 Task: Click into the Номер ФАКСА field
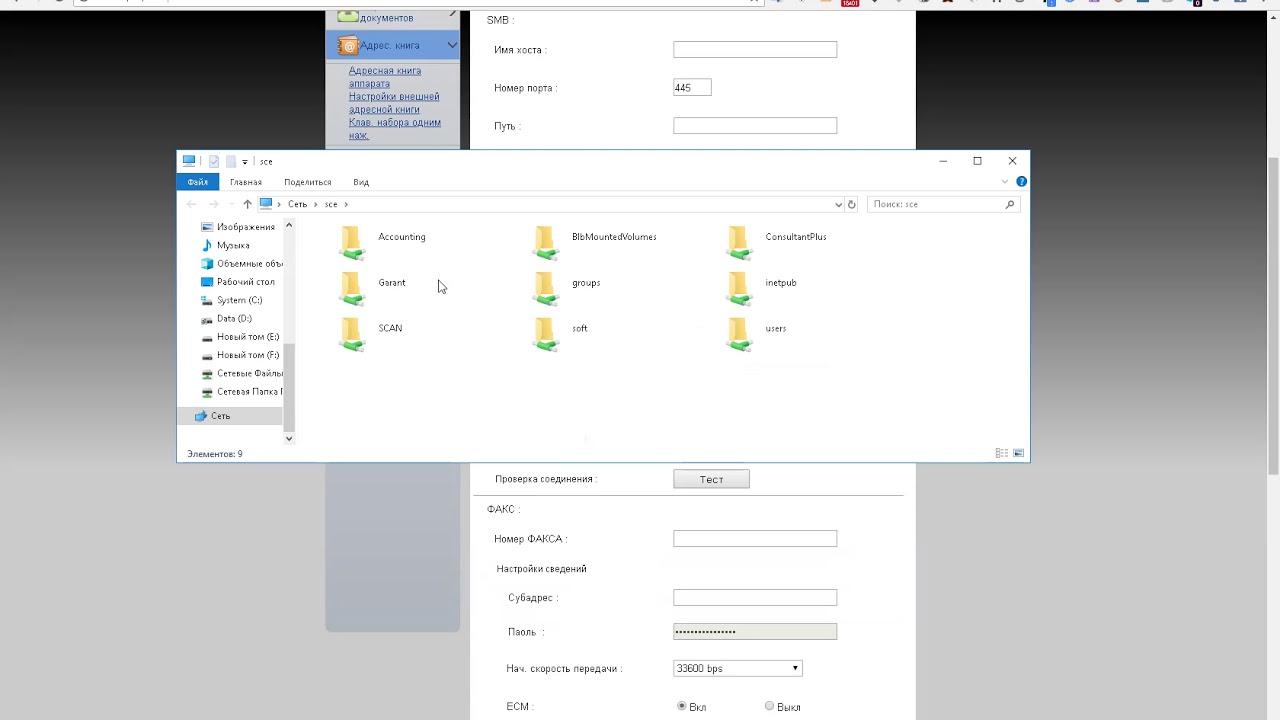coord(755,538)
